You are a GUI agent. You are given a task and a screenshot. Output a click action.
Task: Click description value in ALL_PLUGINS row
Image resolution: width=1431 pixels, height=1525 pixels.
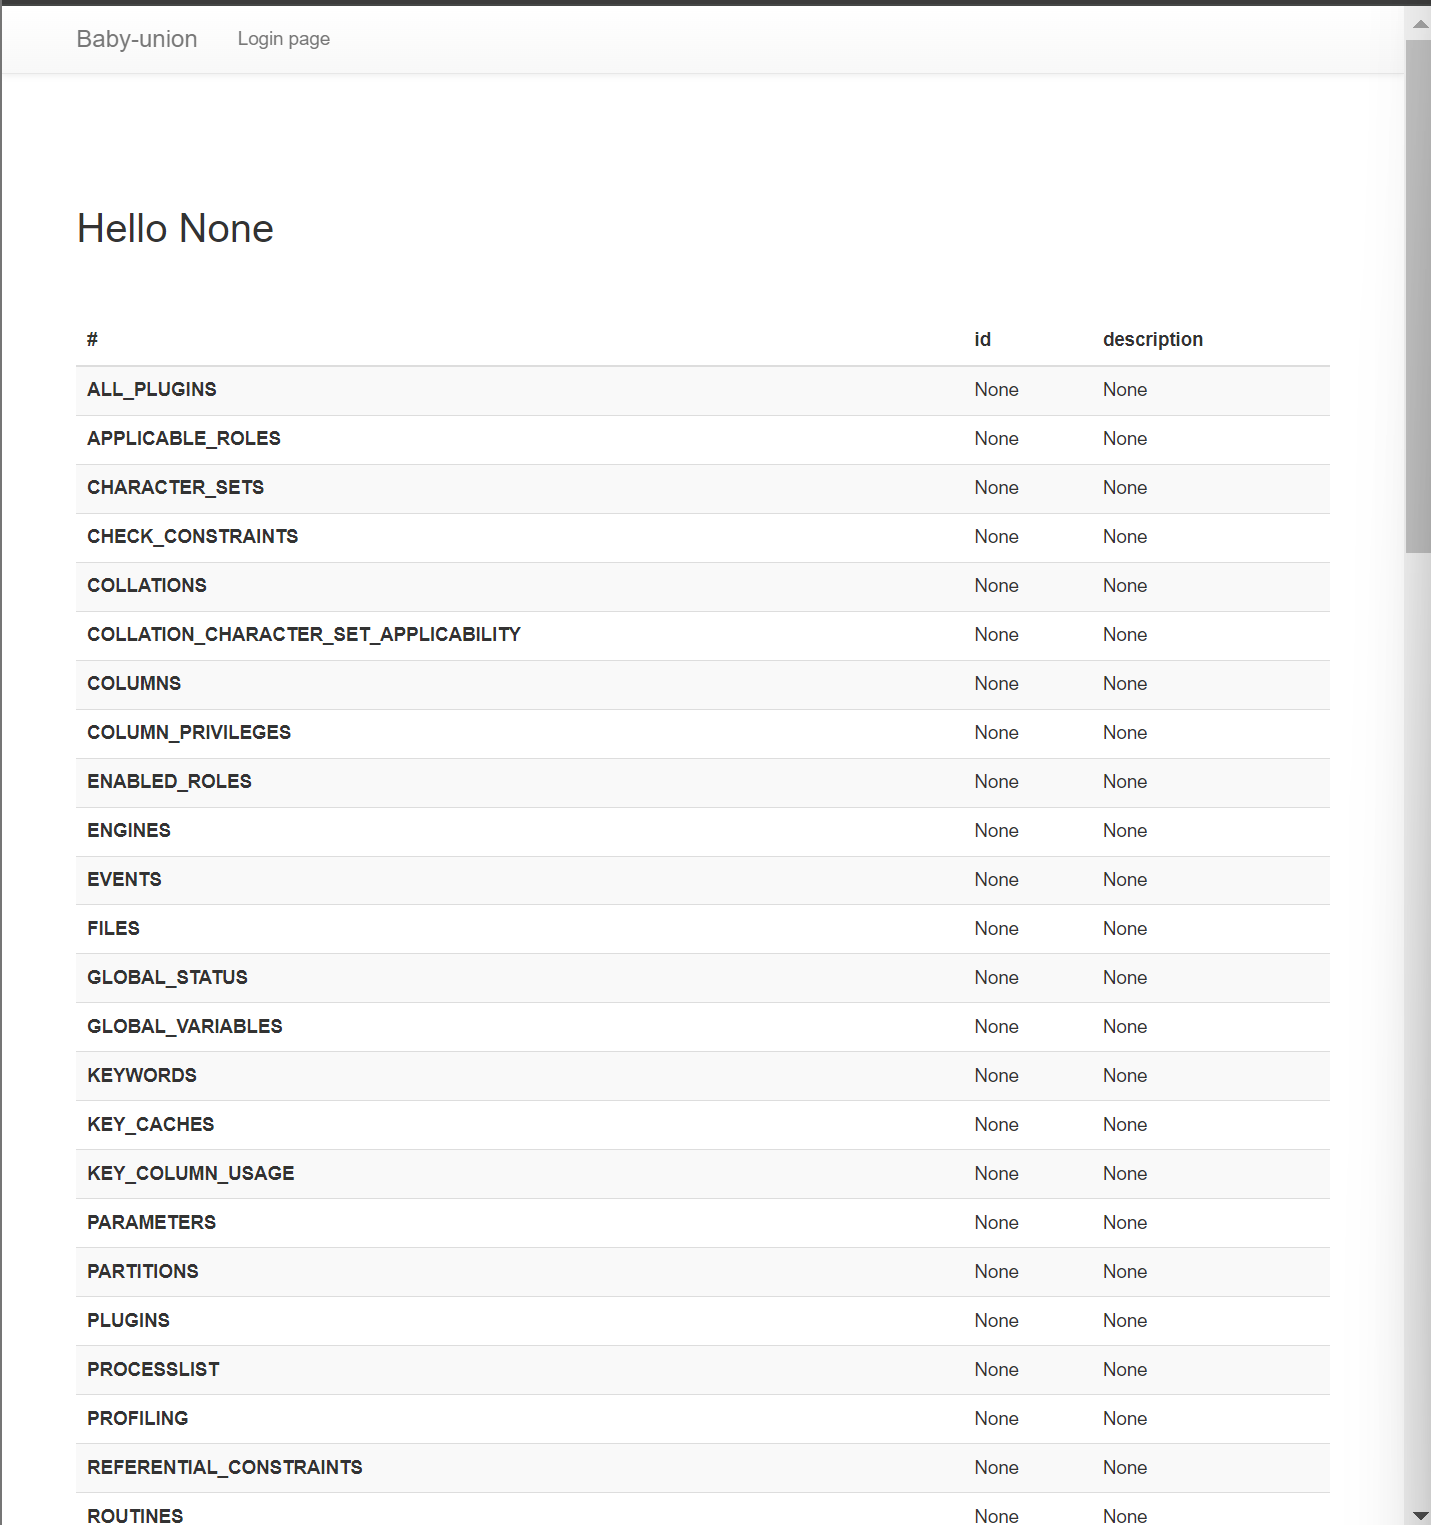click(x=1125, y=390)
